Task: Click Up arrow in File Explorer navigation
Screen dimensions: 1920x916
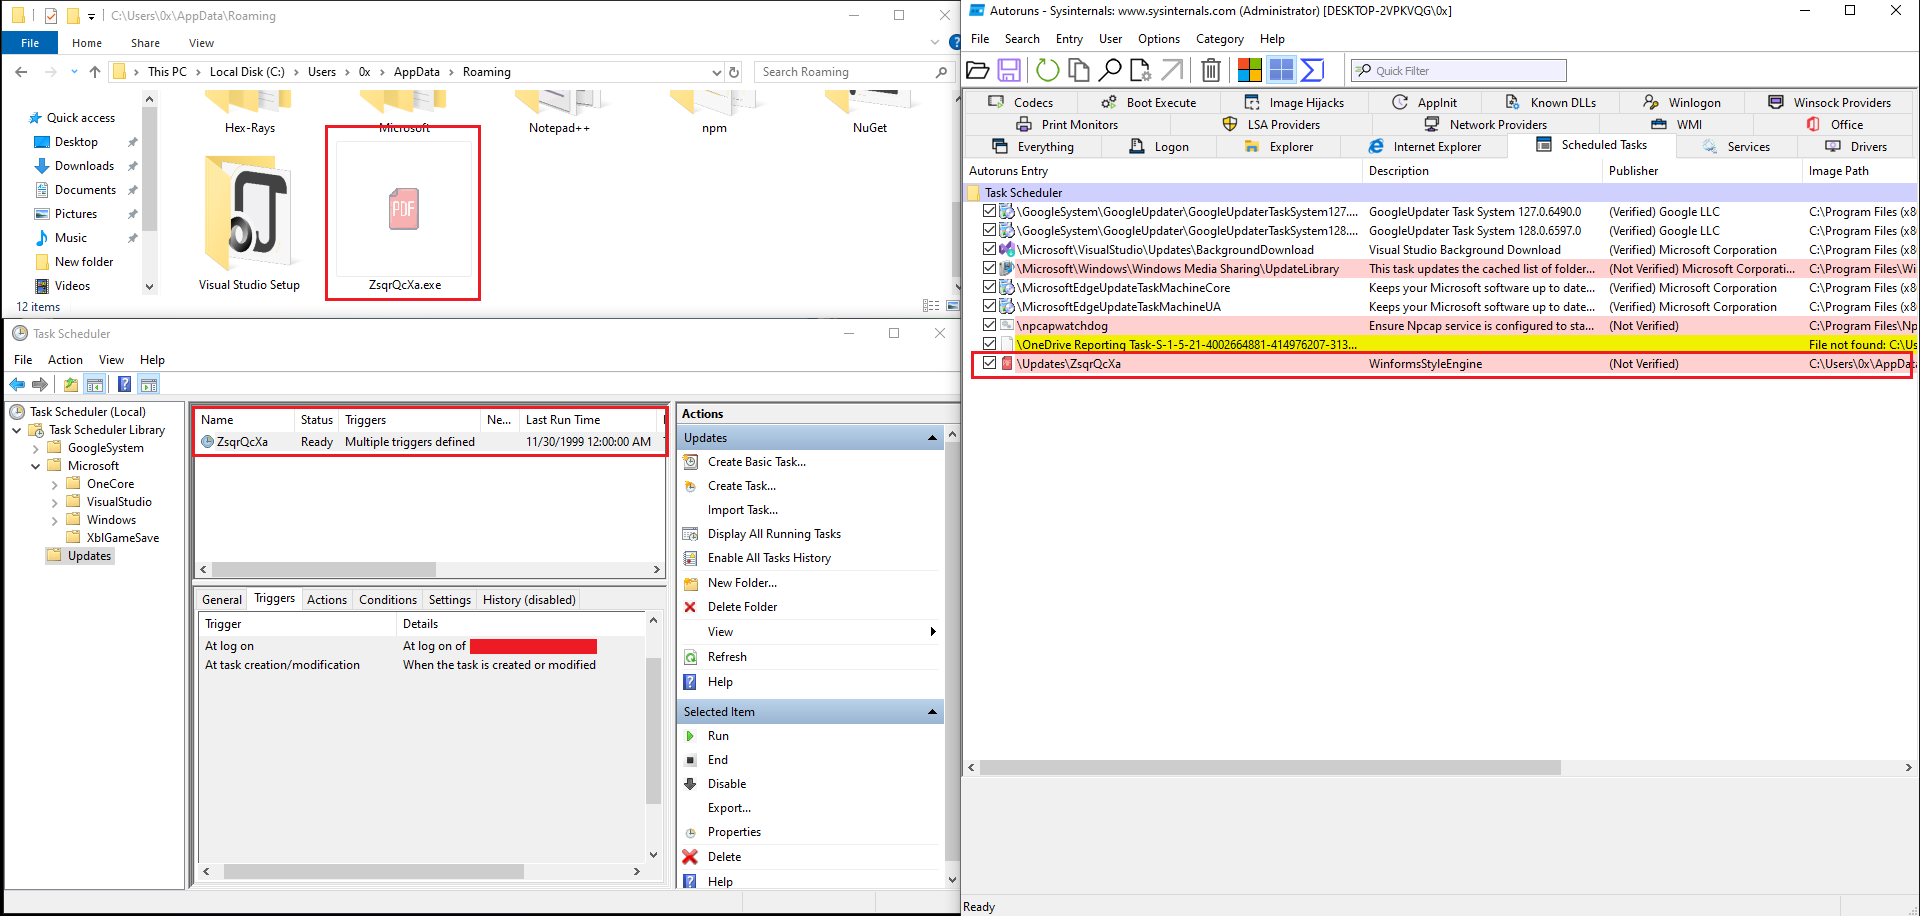Action: pos(95,72)
